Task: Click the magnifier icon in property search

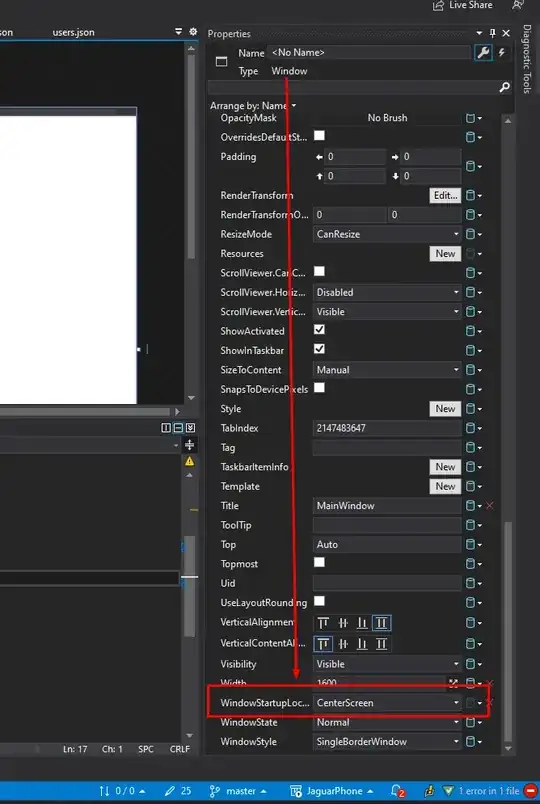Action: pyautogui.click(x=505, y=87)
